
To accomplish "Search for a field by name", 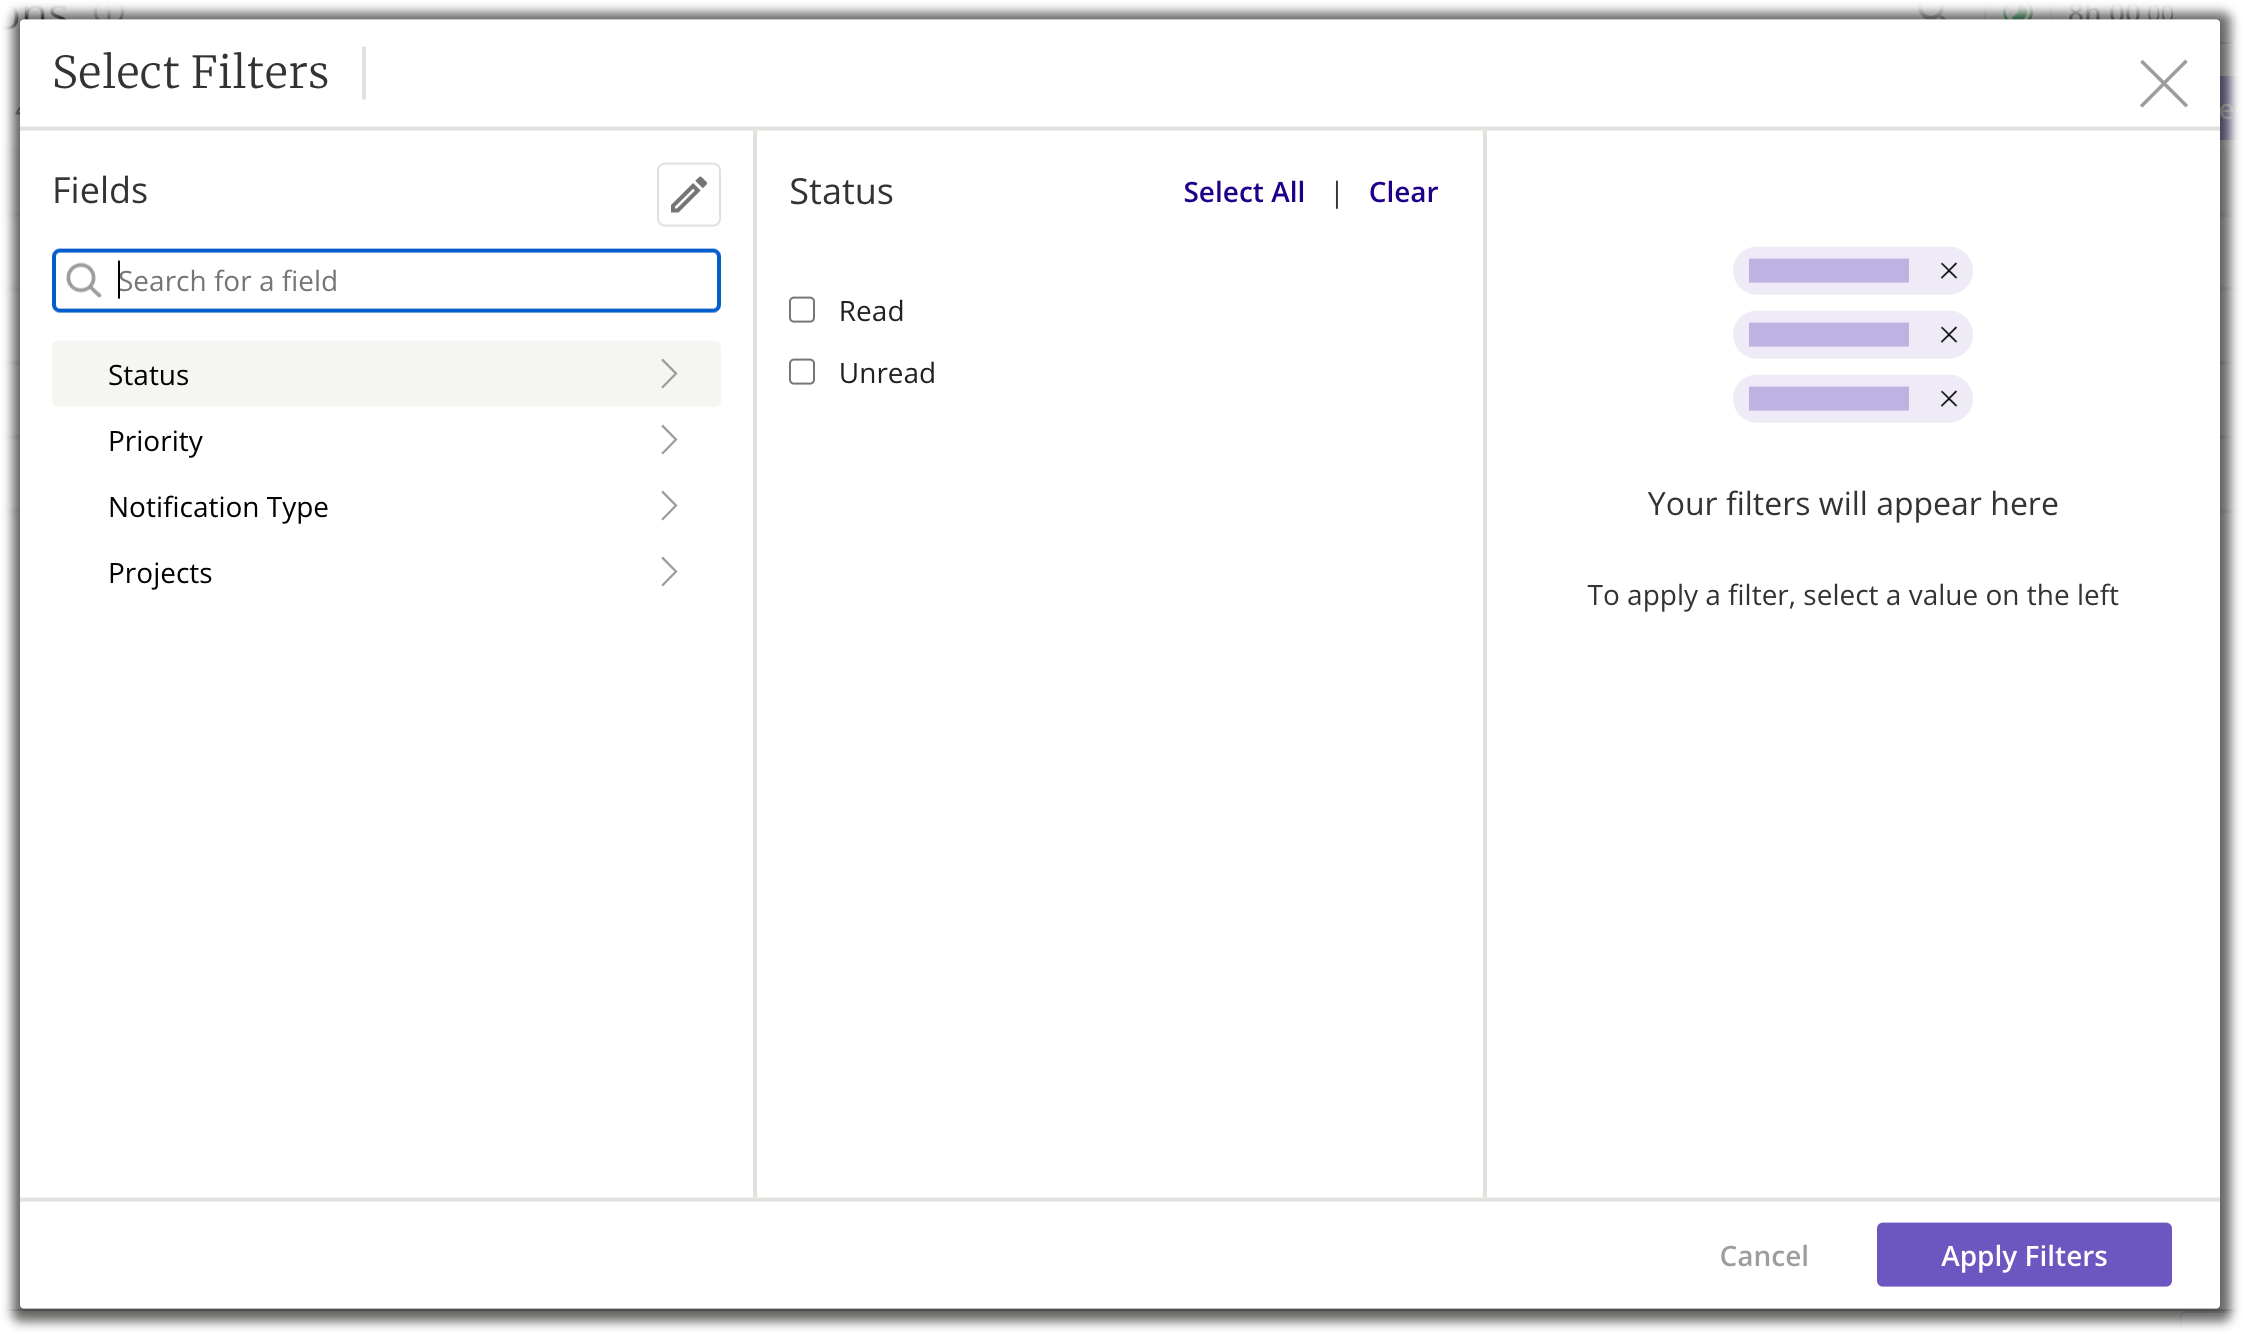I will pos(386,280).
